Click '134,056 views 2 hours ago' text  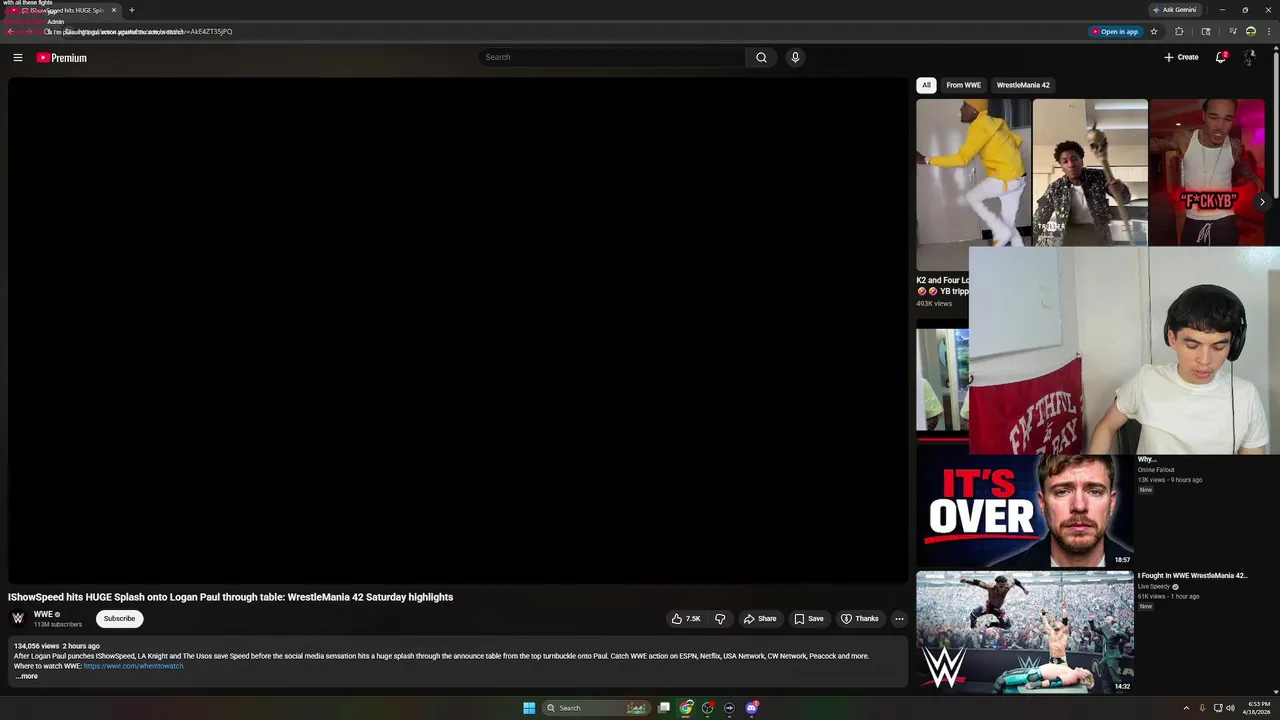[57, 646]
